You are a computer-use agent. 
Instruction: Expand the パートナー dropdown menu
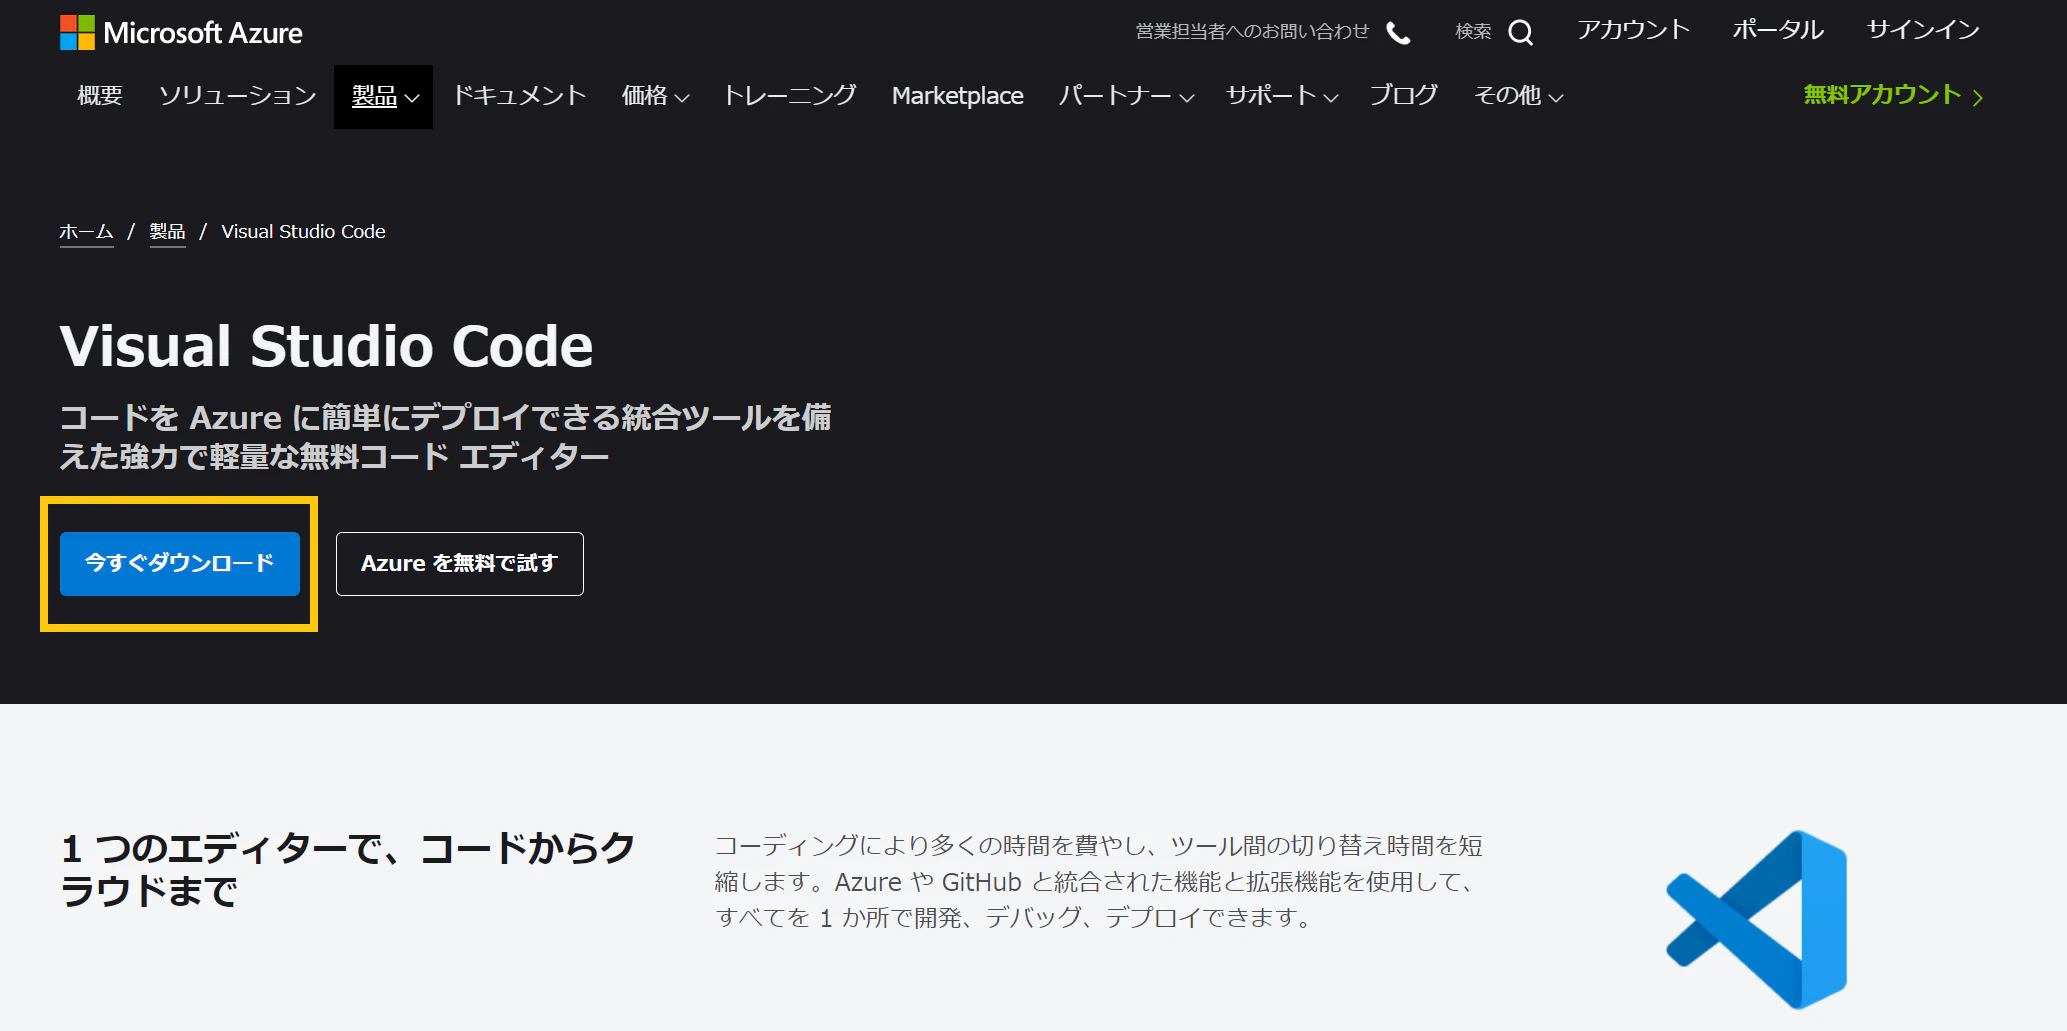coord(1126,96)
